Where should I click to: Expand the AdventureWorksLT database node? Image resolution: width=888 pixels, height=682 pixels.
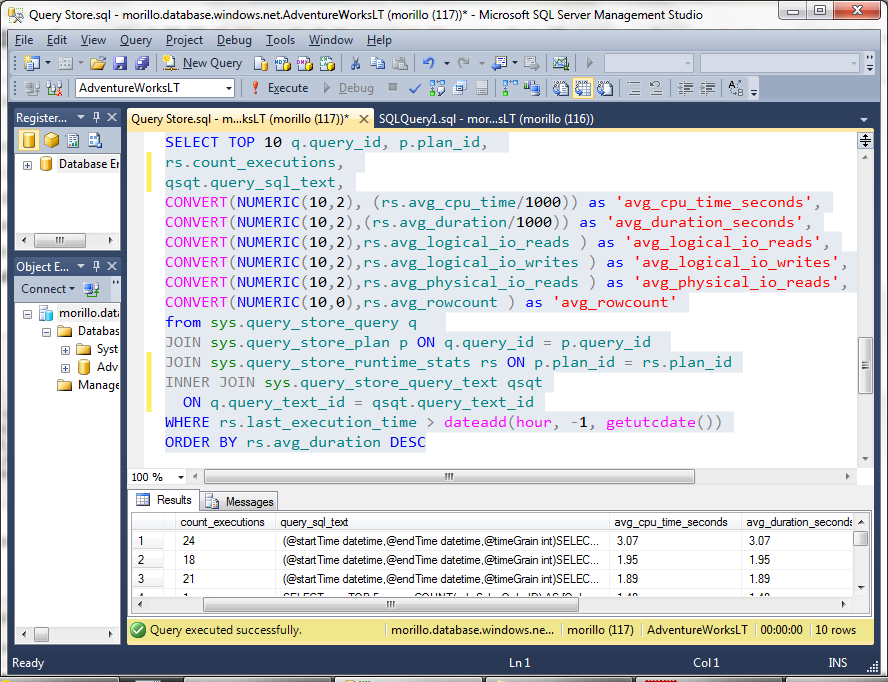66,368
